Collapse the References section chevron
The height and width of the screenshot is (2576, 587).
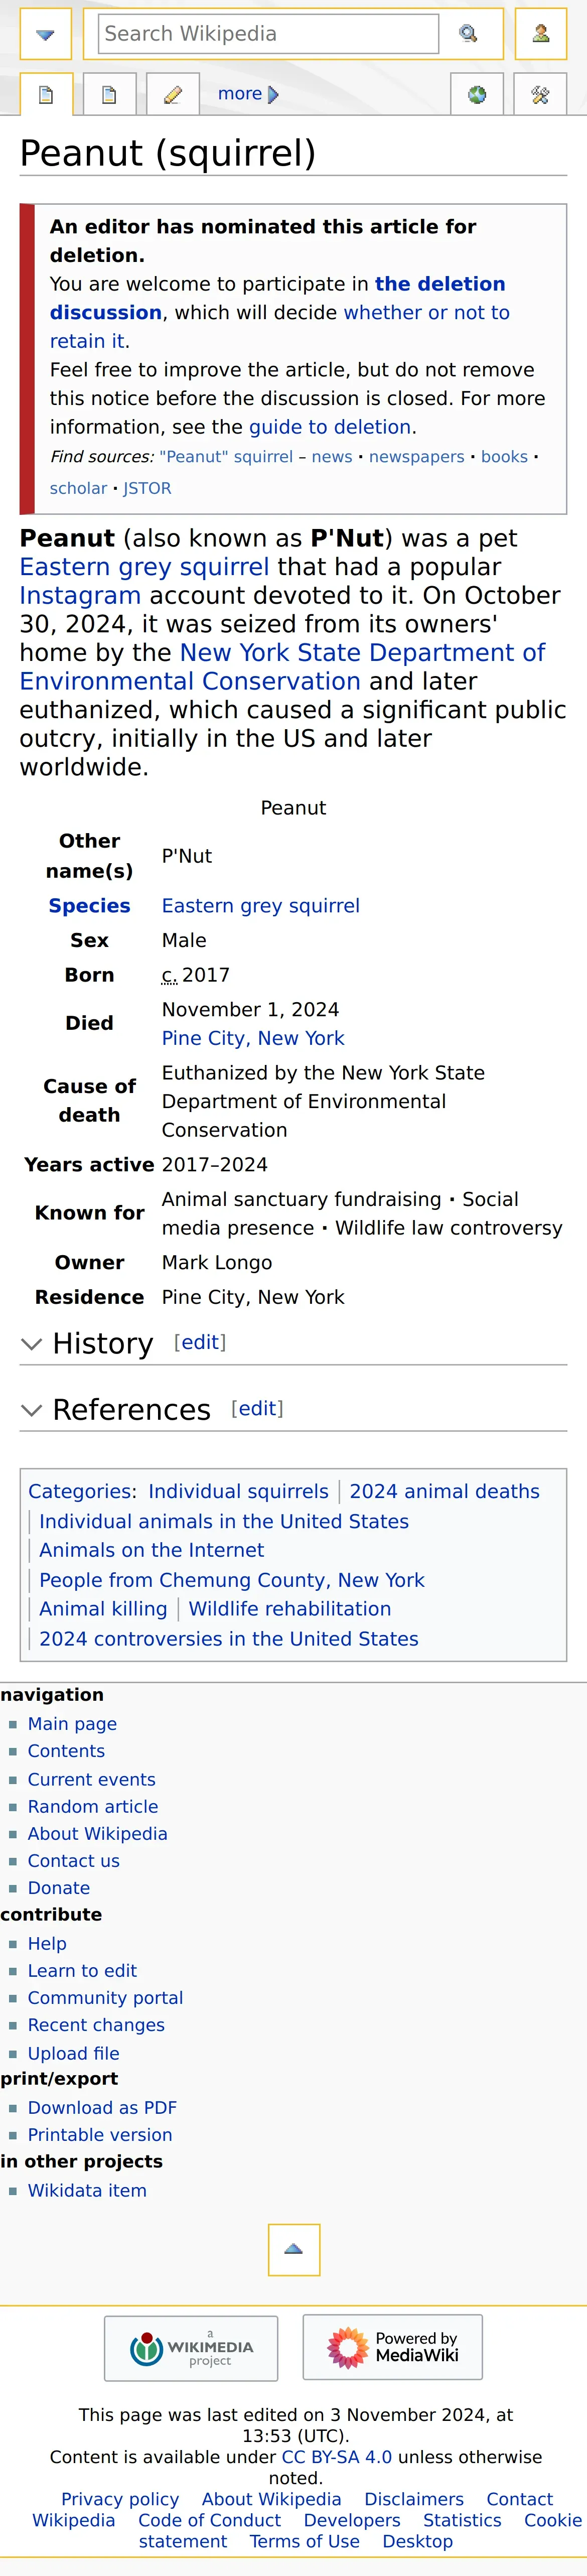tap(32, 1410)
